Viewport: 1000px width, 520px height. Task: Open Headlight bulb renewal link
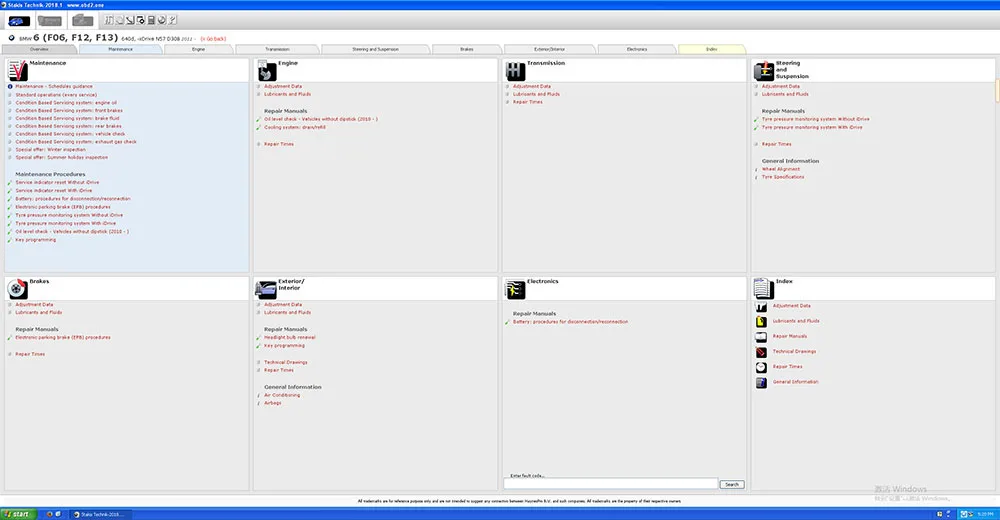(290, 338)
